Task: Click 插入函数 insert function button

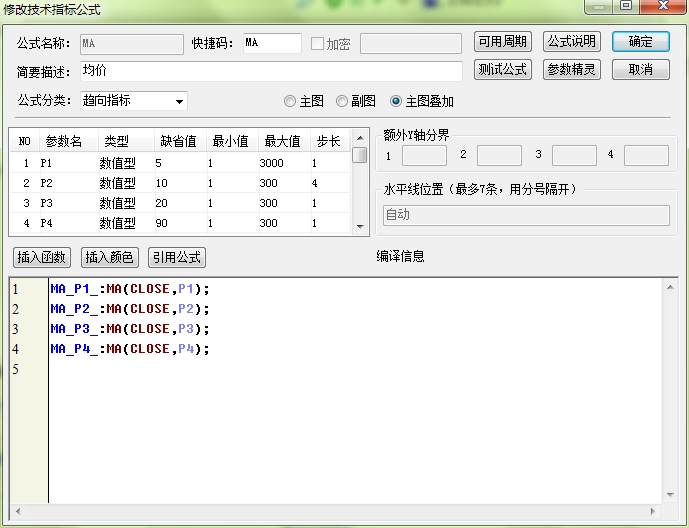Action: [x=42, y=257]
